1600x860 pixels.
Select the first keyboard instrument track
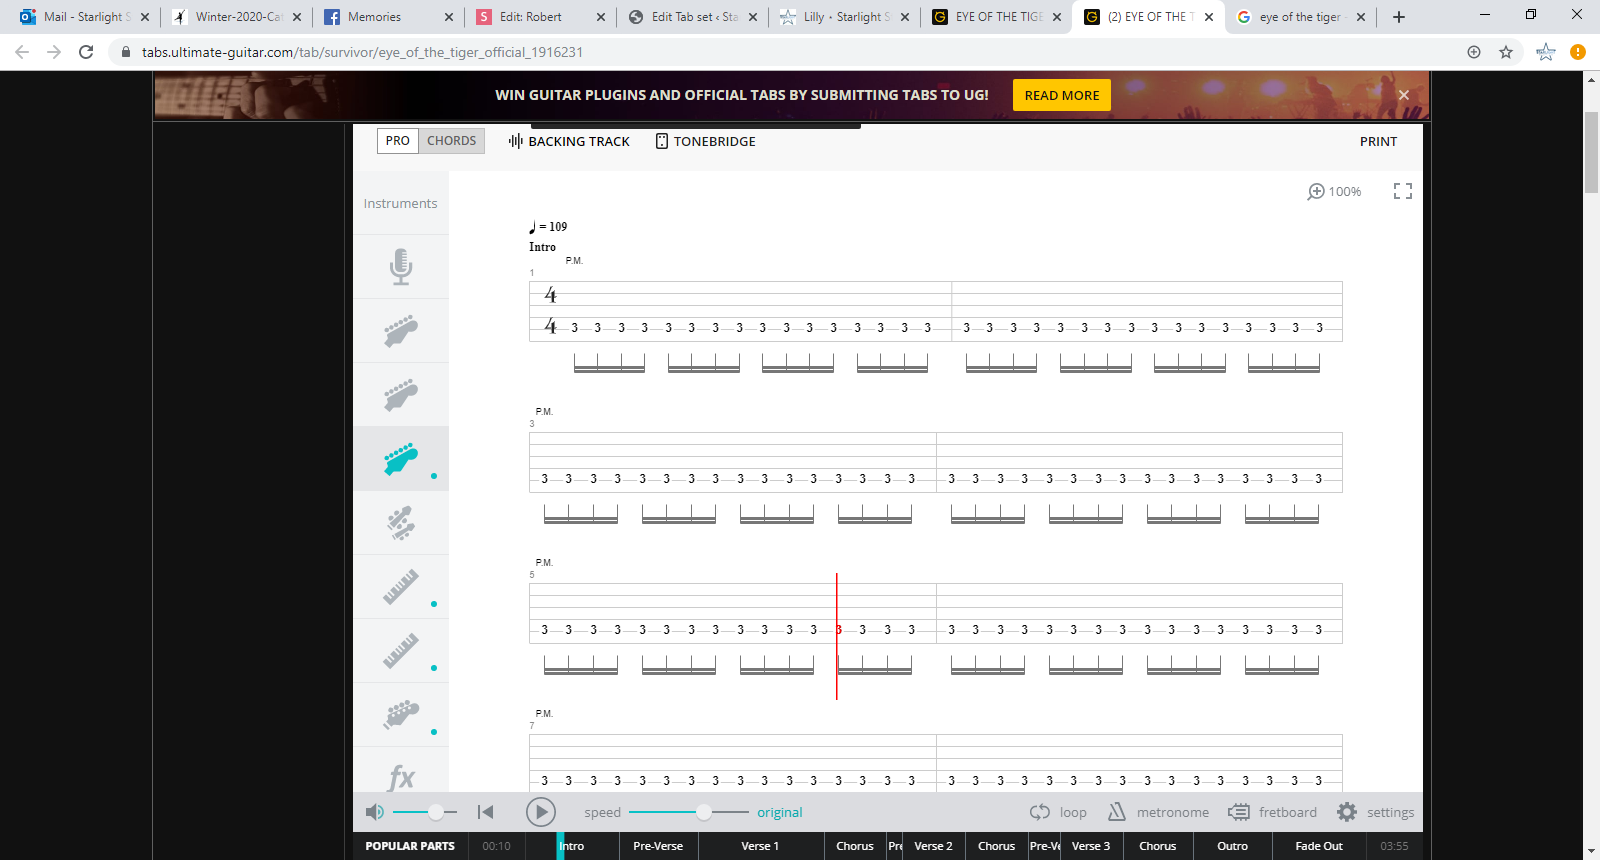401,587
